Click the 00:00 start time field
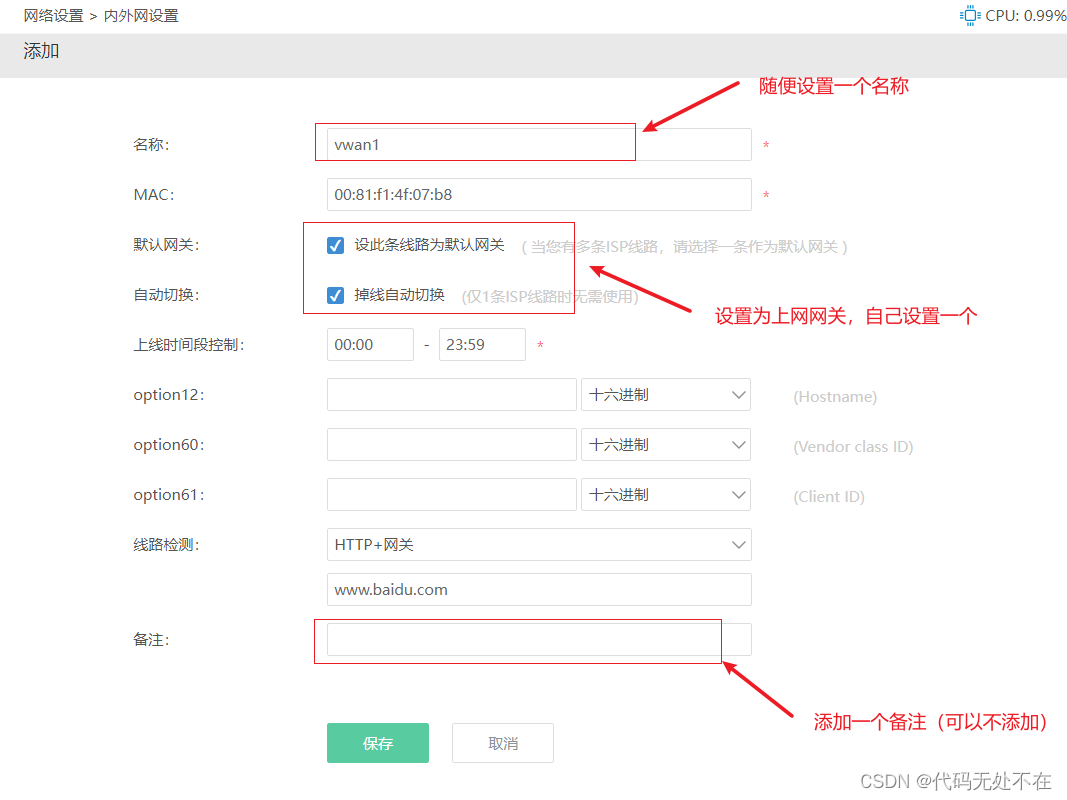 tap(370, 344)
